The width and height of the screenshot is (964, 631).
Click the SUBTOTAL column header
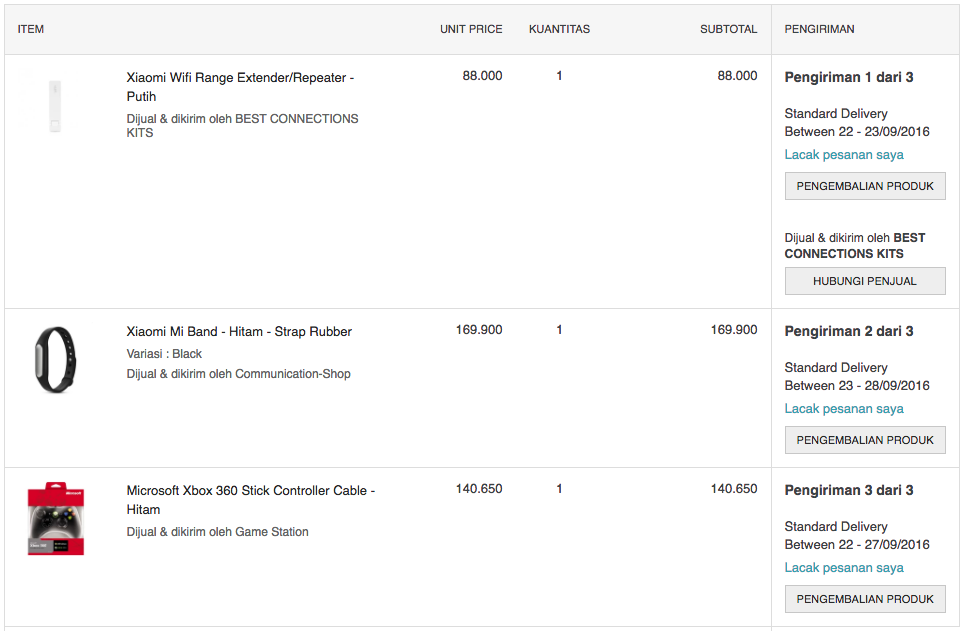click(x=728, y=29)
